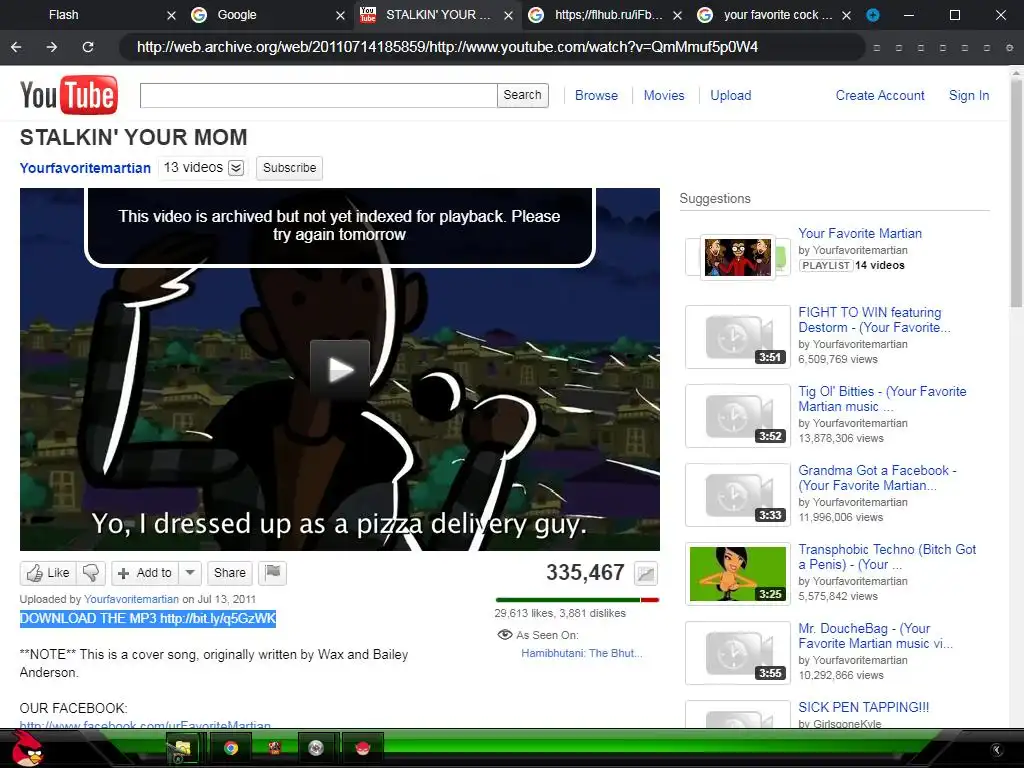
Task: Click the thumbs-up Like button
Action: pyautogui.click(x=48, y=573)
